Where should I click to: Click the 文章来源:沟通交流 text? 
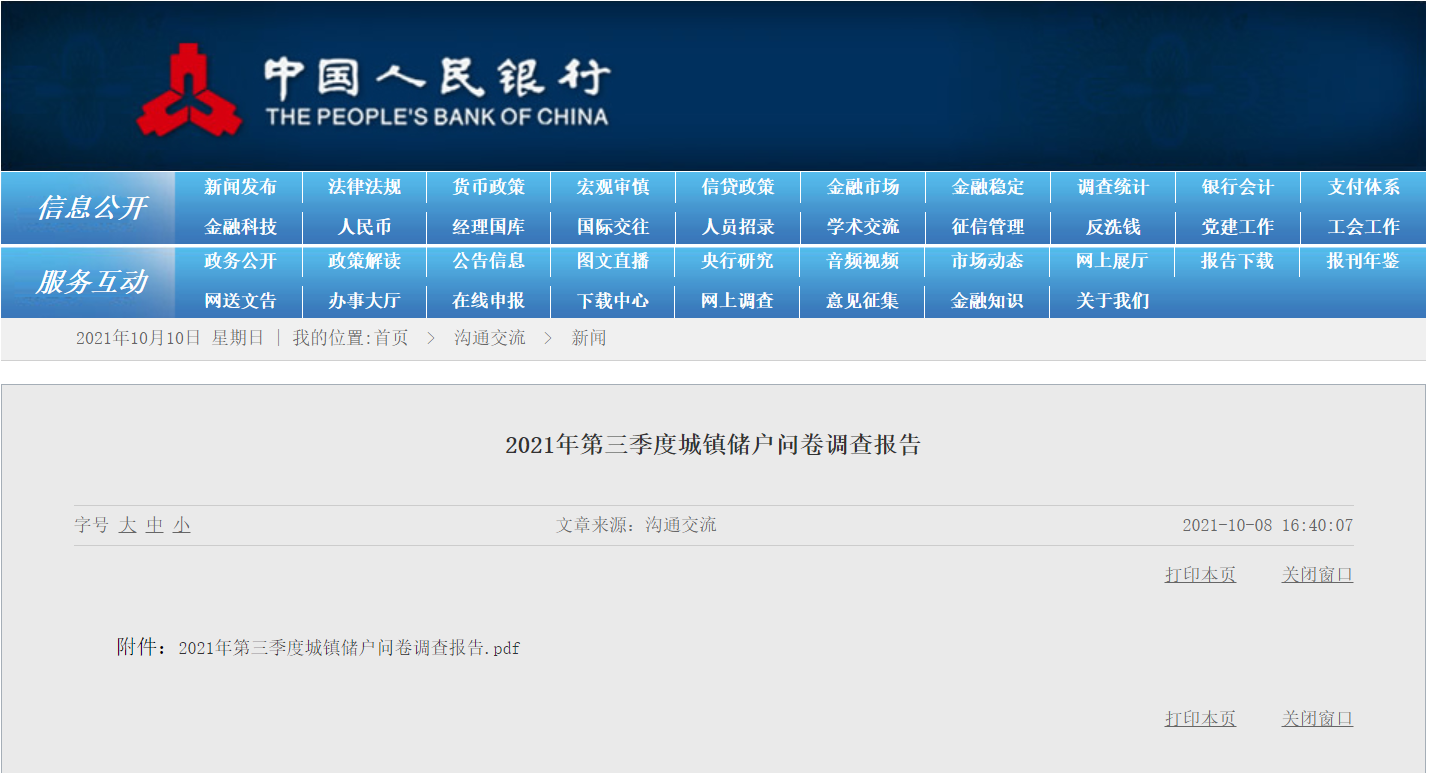[636, 525]
